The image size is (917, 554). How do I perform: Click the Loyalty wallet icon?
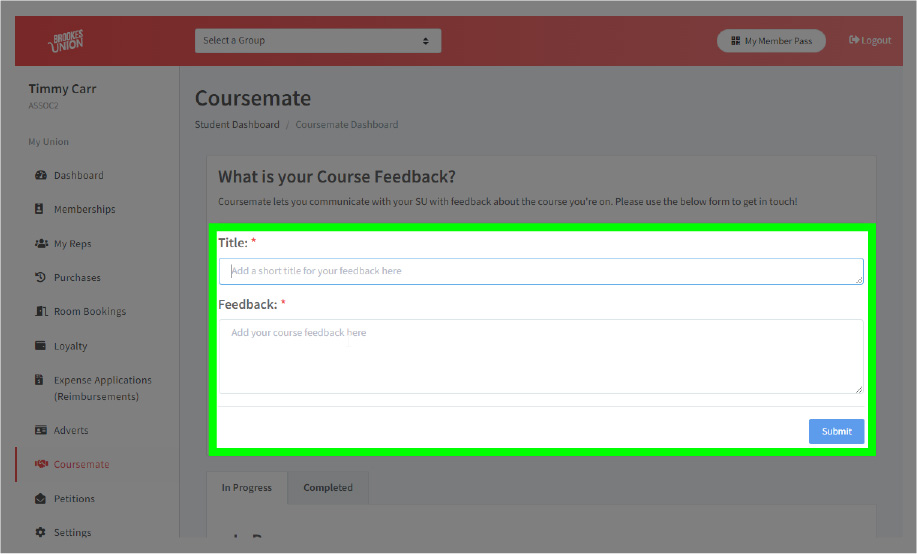tap(41, 346)
